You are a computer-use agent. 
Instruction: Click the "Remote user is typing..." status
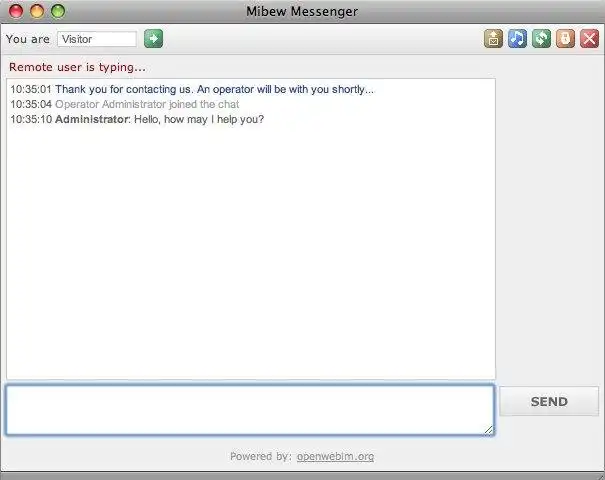(77, 67)
